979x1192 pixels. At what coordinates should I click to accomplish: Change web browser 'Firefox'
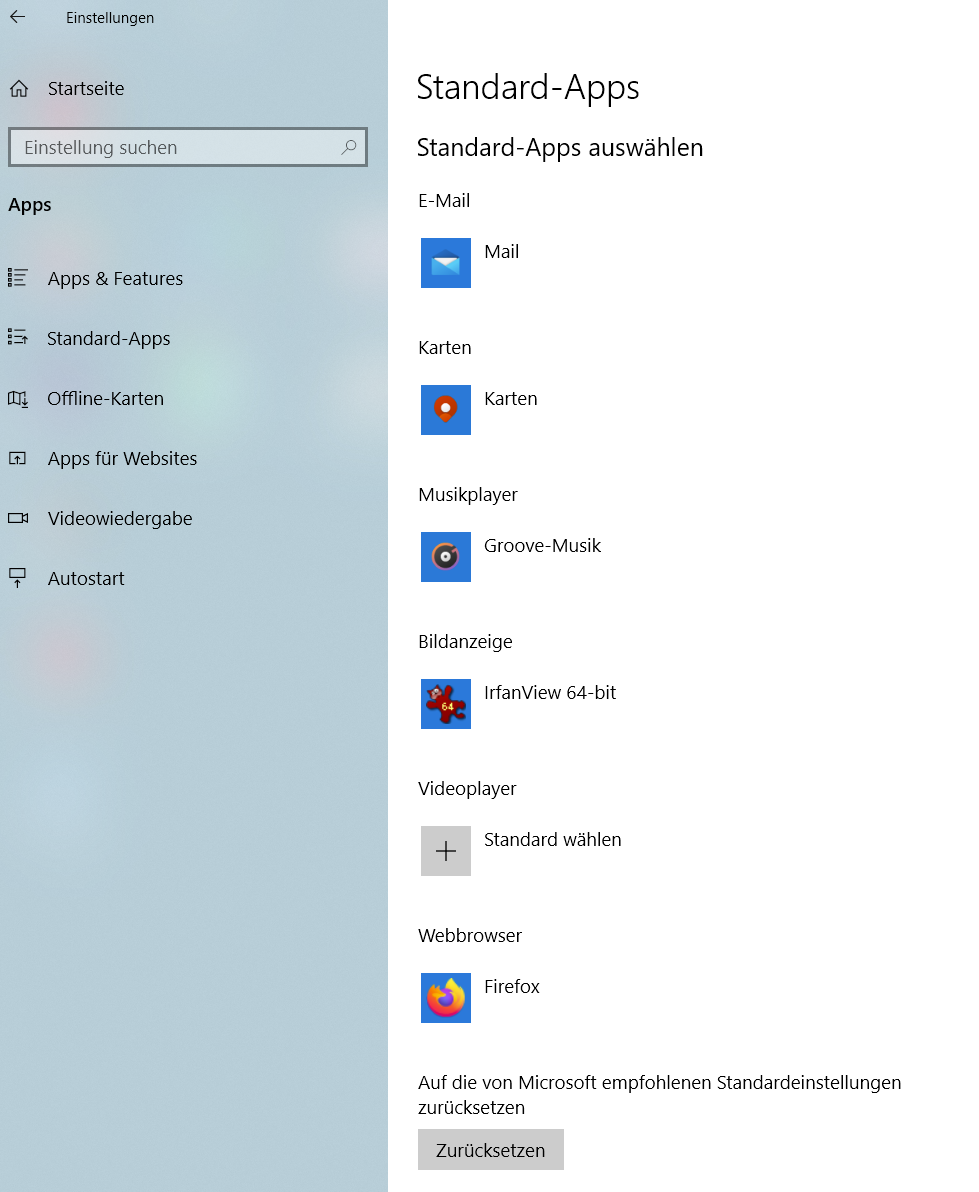(512, 987)
